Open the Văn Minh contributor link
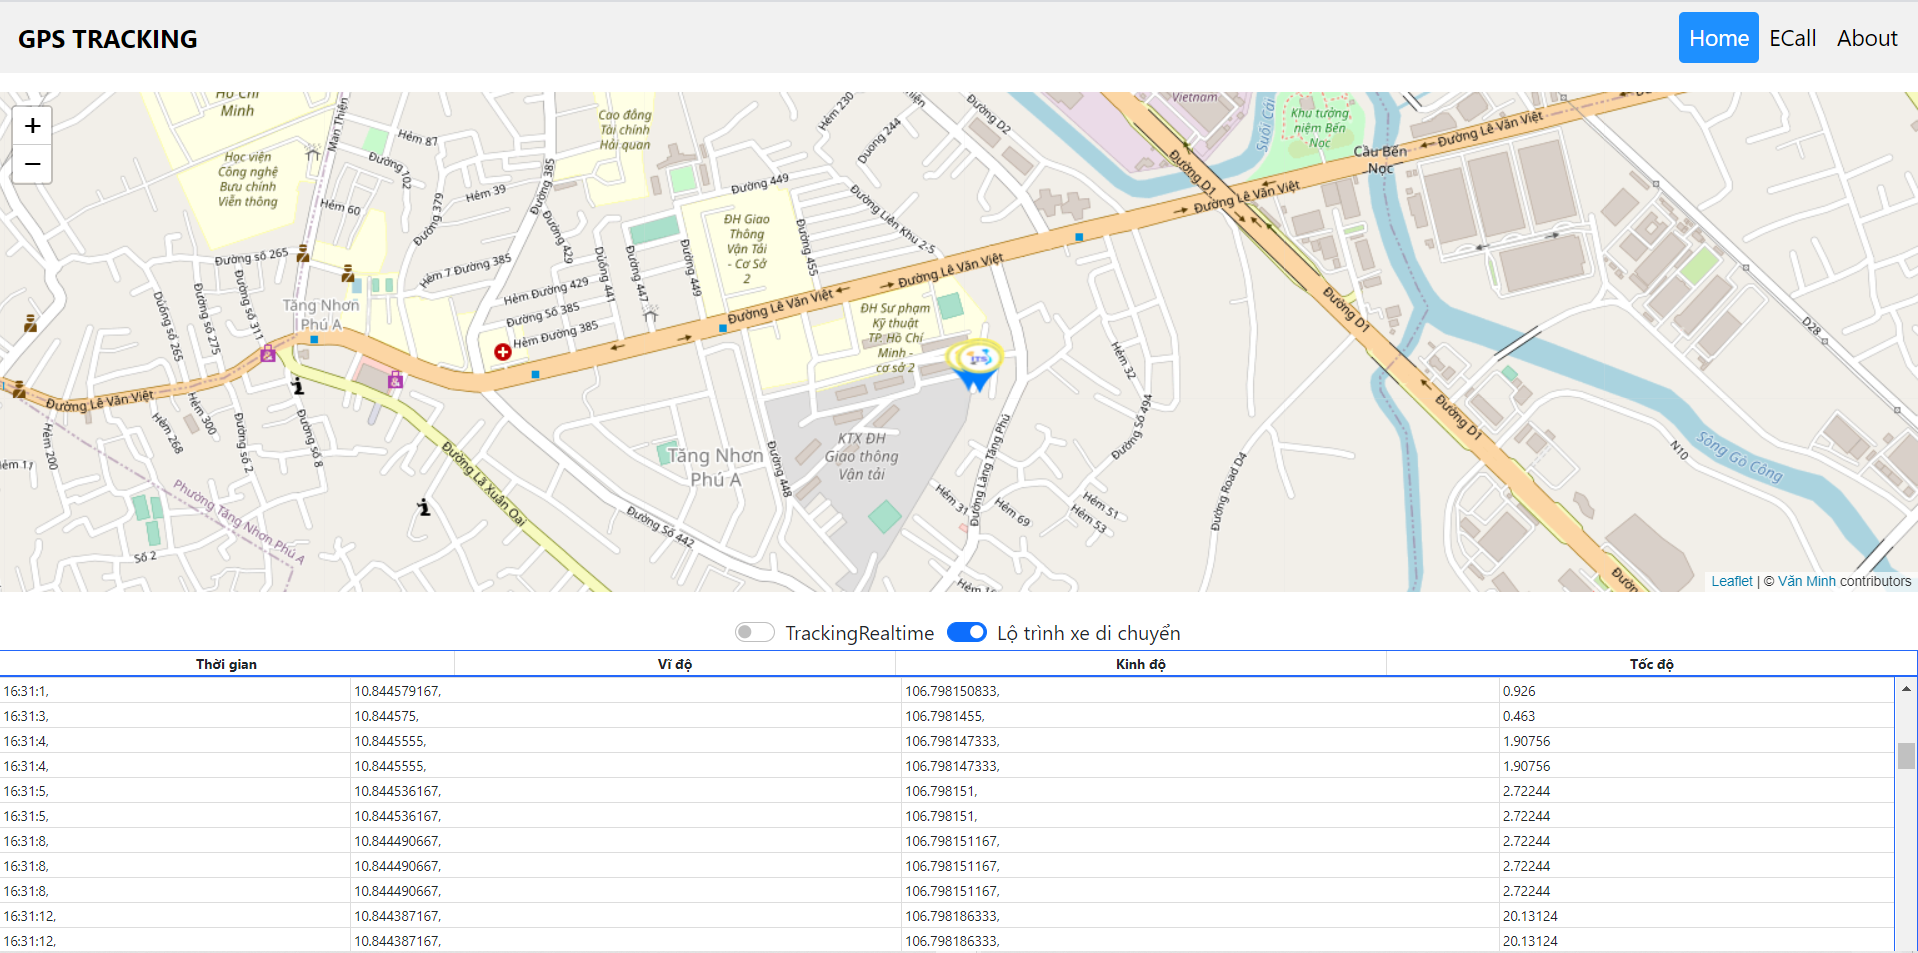 [1804, 581]
